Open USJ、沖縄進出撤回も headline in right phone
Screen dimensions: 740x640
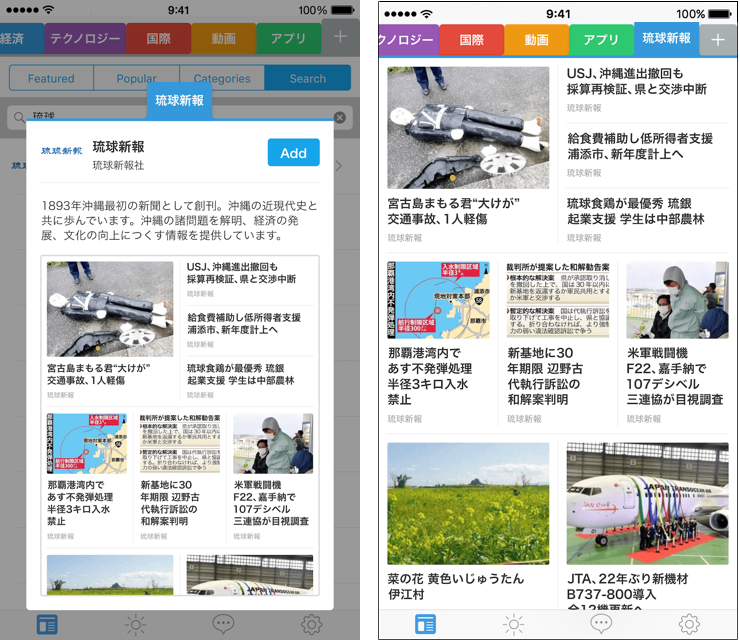637,81
